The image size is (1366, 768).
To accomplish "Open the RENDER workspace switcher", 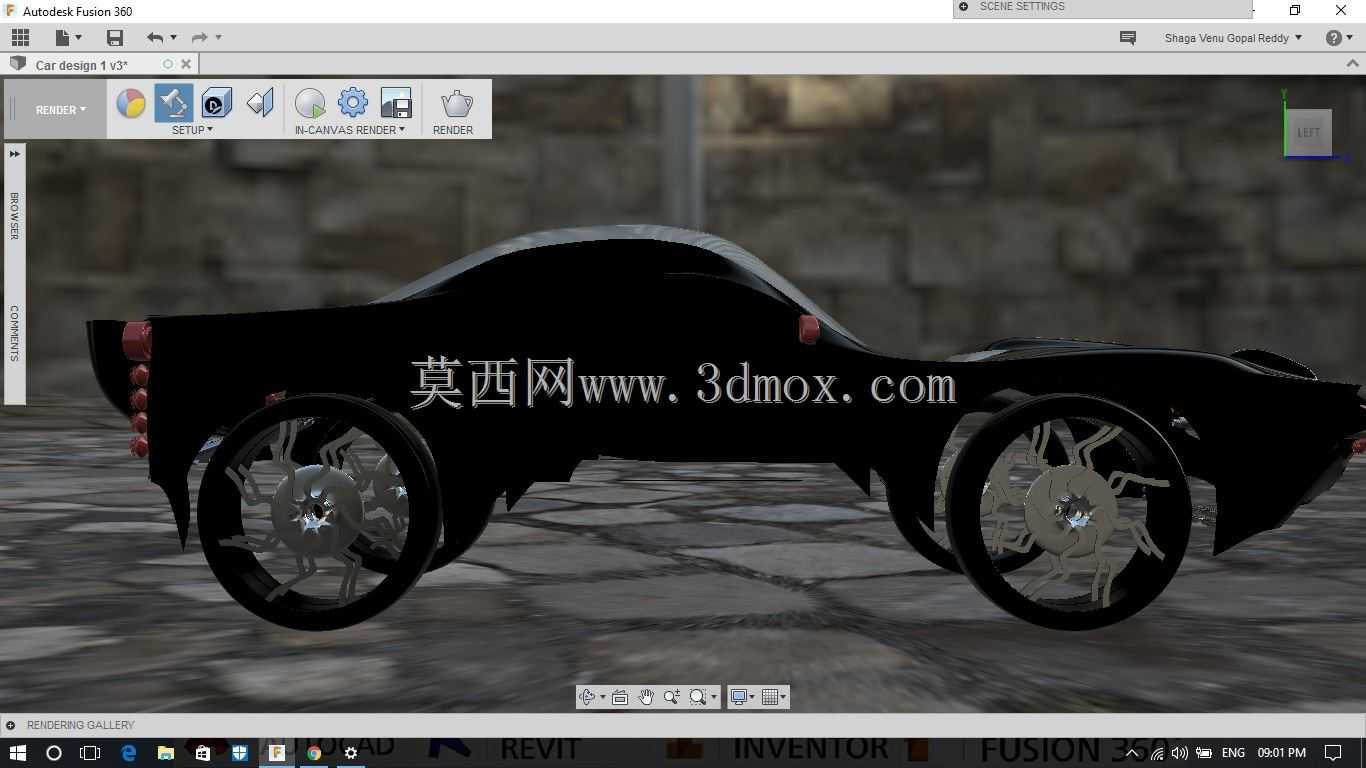I will point(61,110).
